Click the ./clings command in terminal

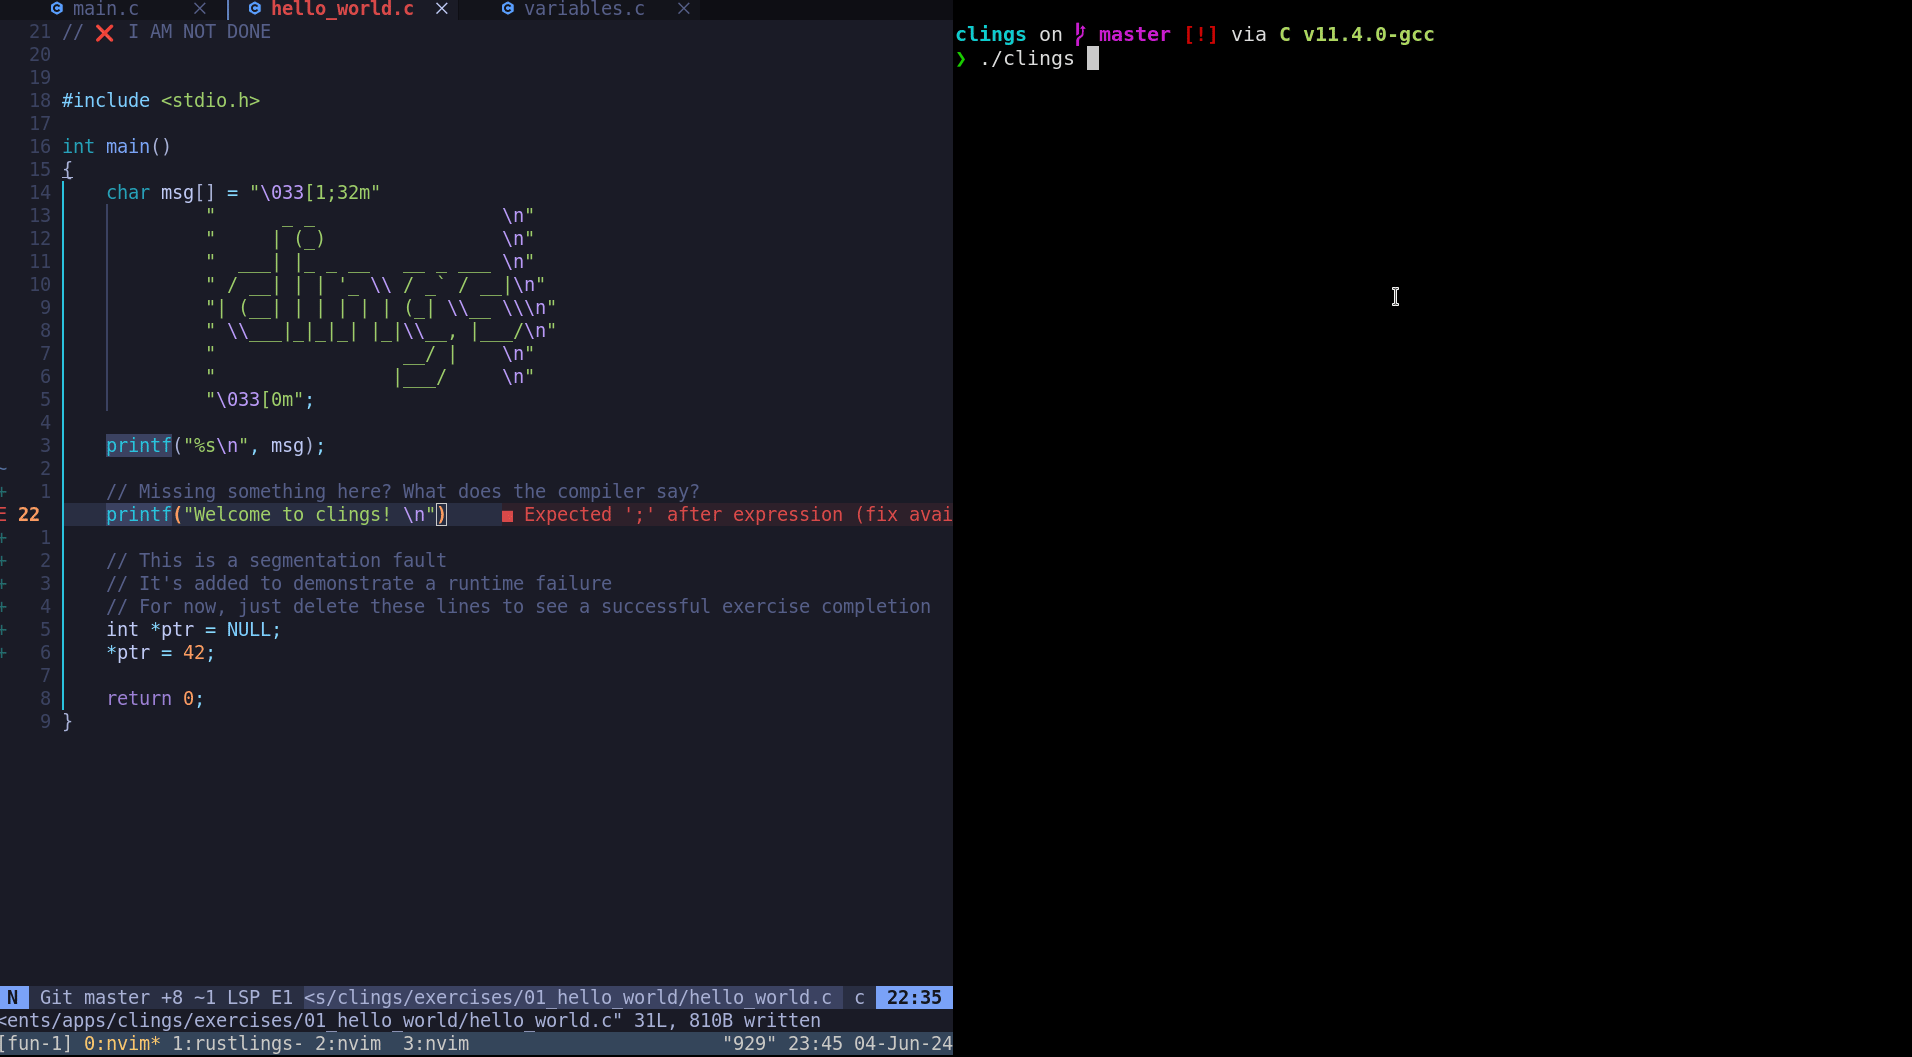tap(1027, 59)
